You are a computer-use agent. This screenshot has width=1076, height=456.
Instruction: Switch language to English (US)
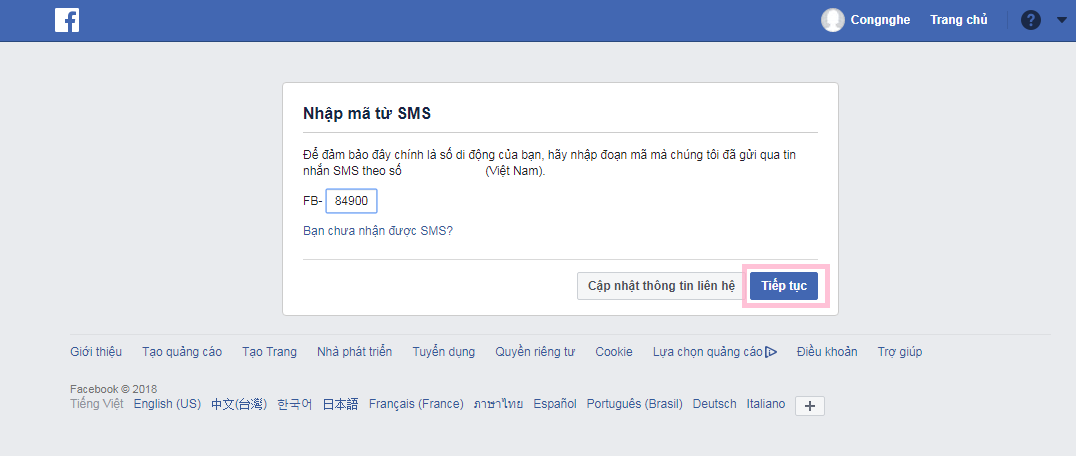pyautogui.click(x=167, y=404)
